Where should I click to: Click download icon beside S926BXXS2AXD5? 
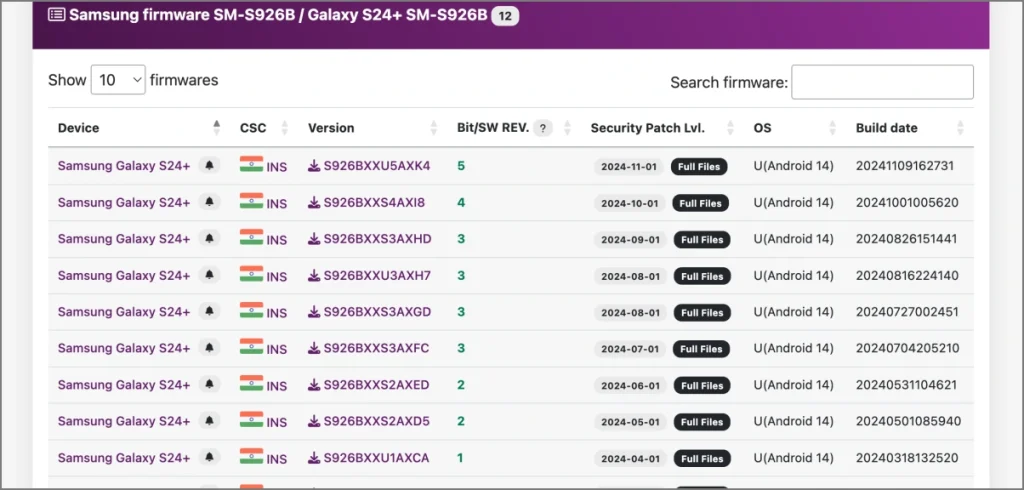(314, 421)
